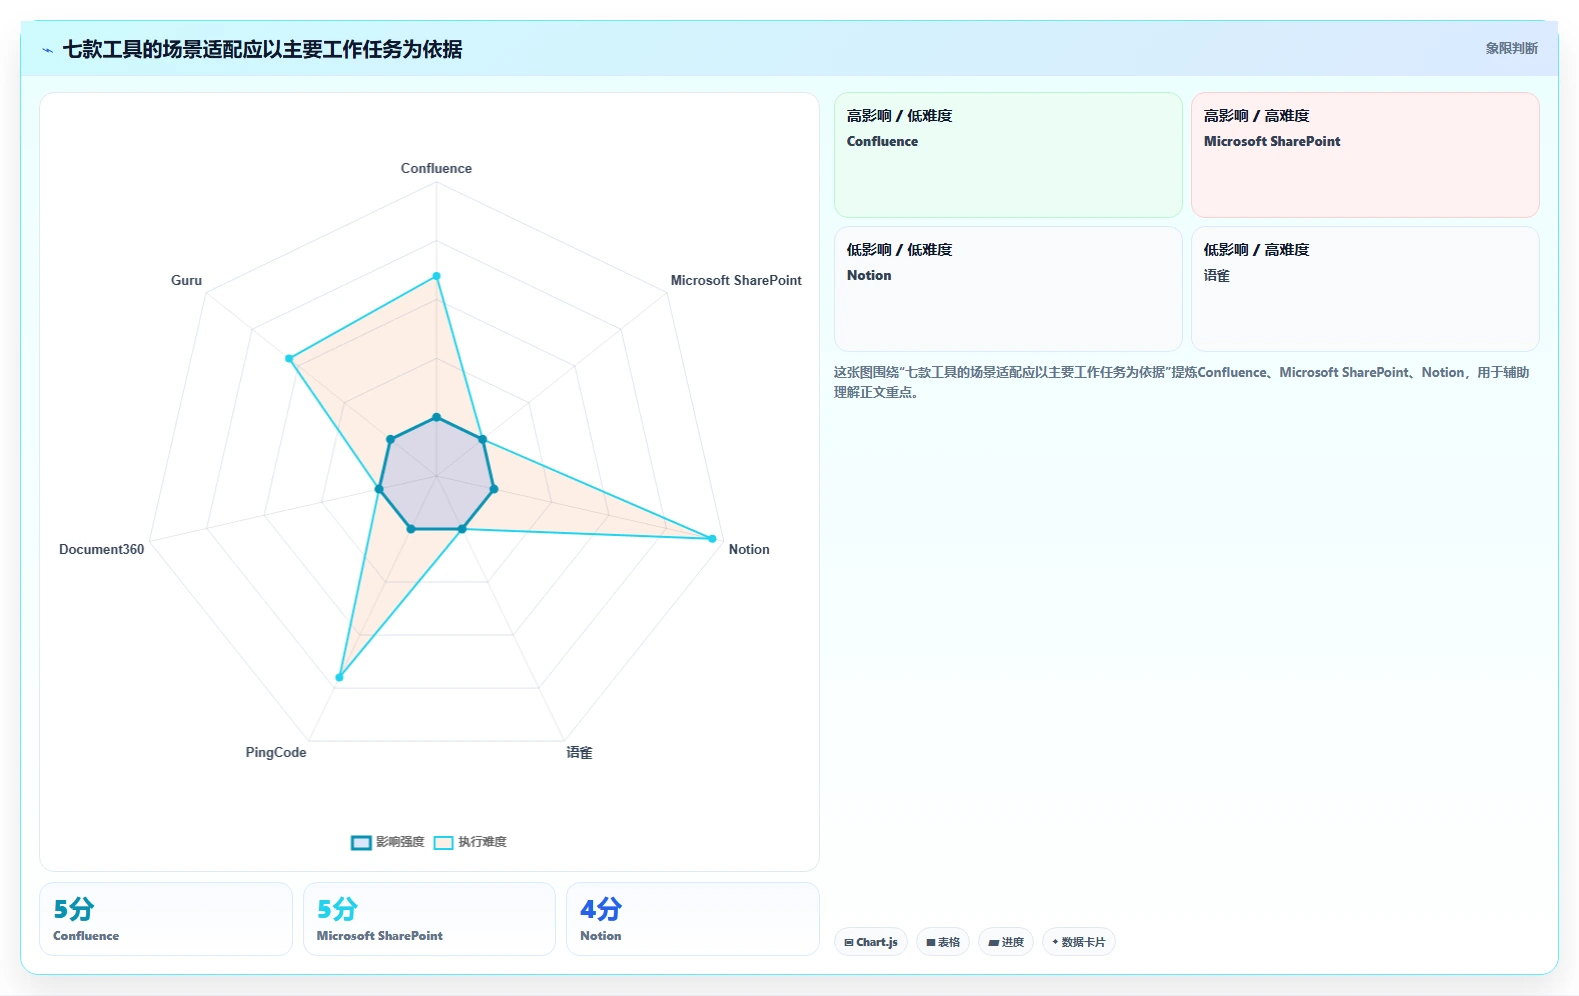Open the 低影响 / 低难度 Notion quadrant card
1579x996 pixels.
(x=1008, y=289)
